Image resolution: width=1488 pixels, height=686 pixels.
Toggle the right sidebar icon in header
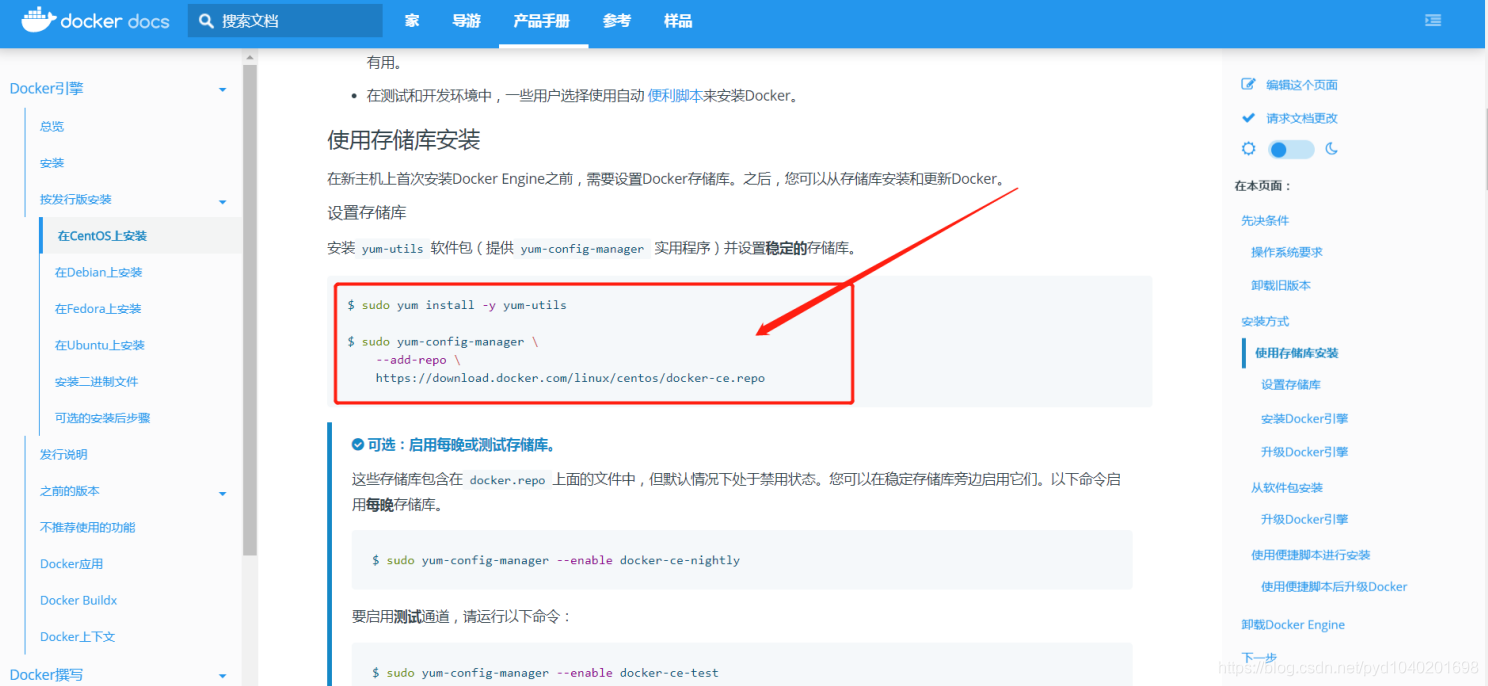click(1433, 20)
